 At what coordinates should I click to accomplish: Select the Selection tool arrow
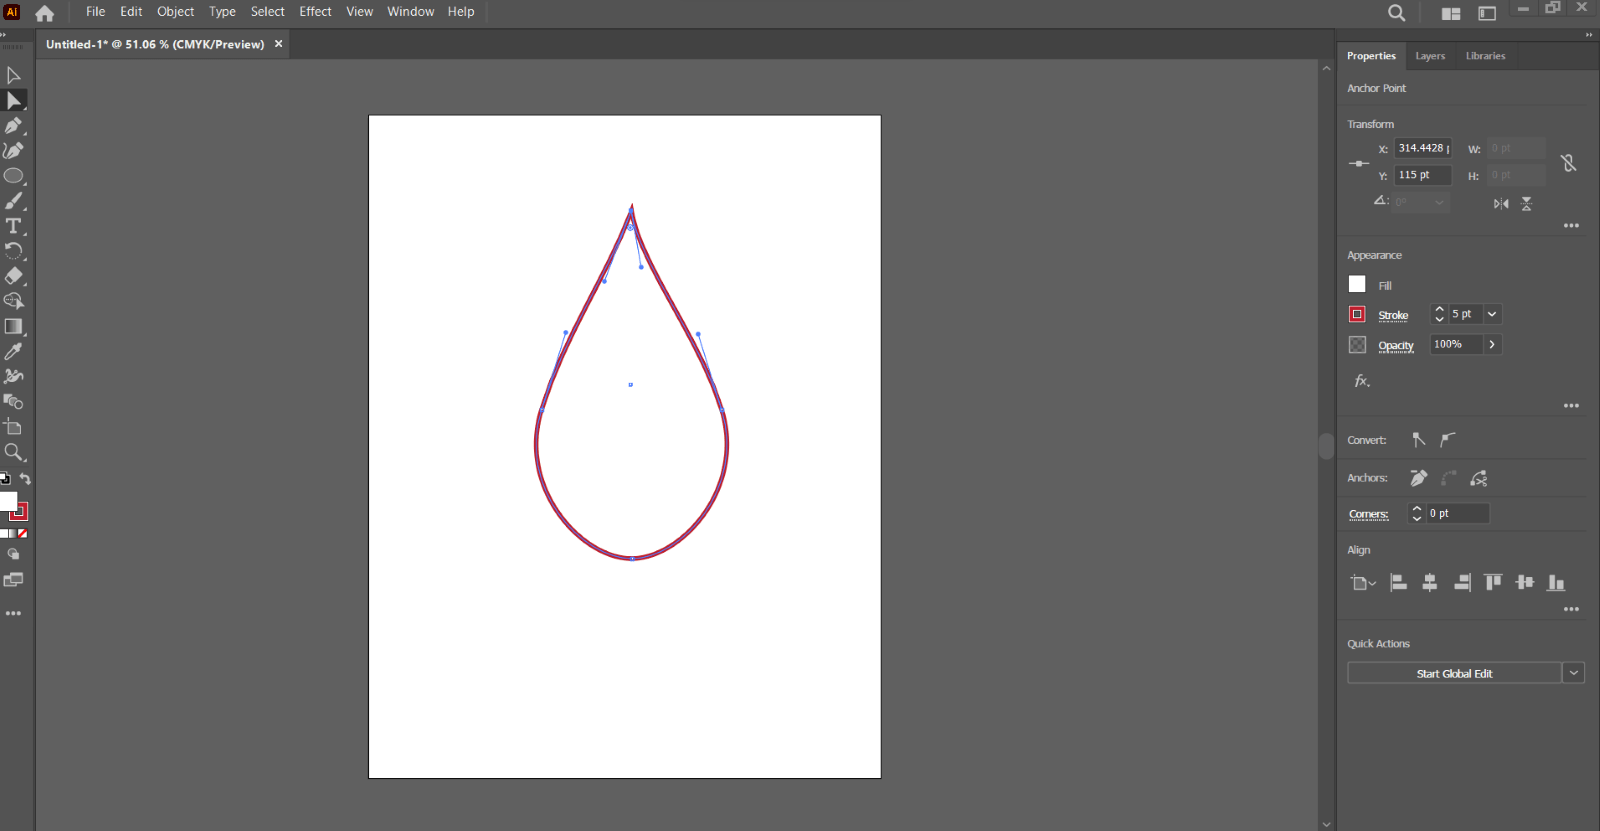pyautogui.click(x=14, y=75)
